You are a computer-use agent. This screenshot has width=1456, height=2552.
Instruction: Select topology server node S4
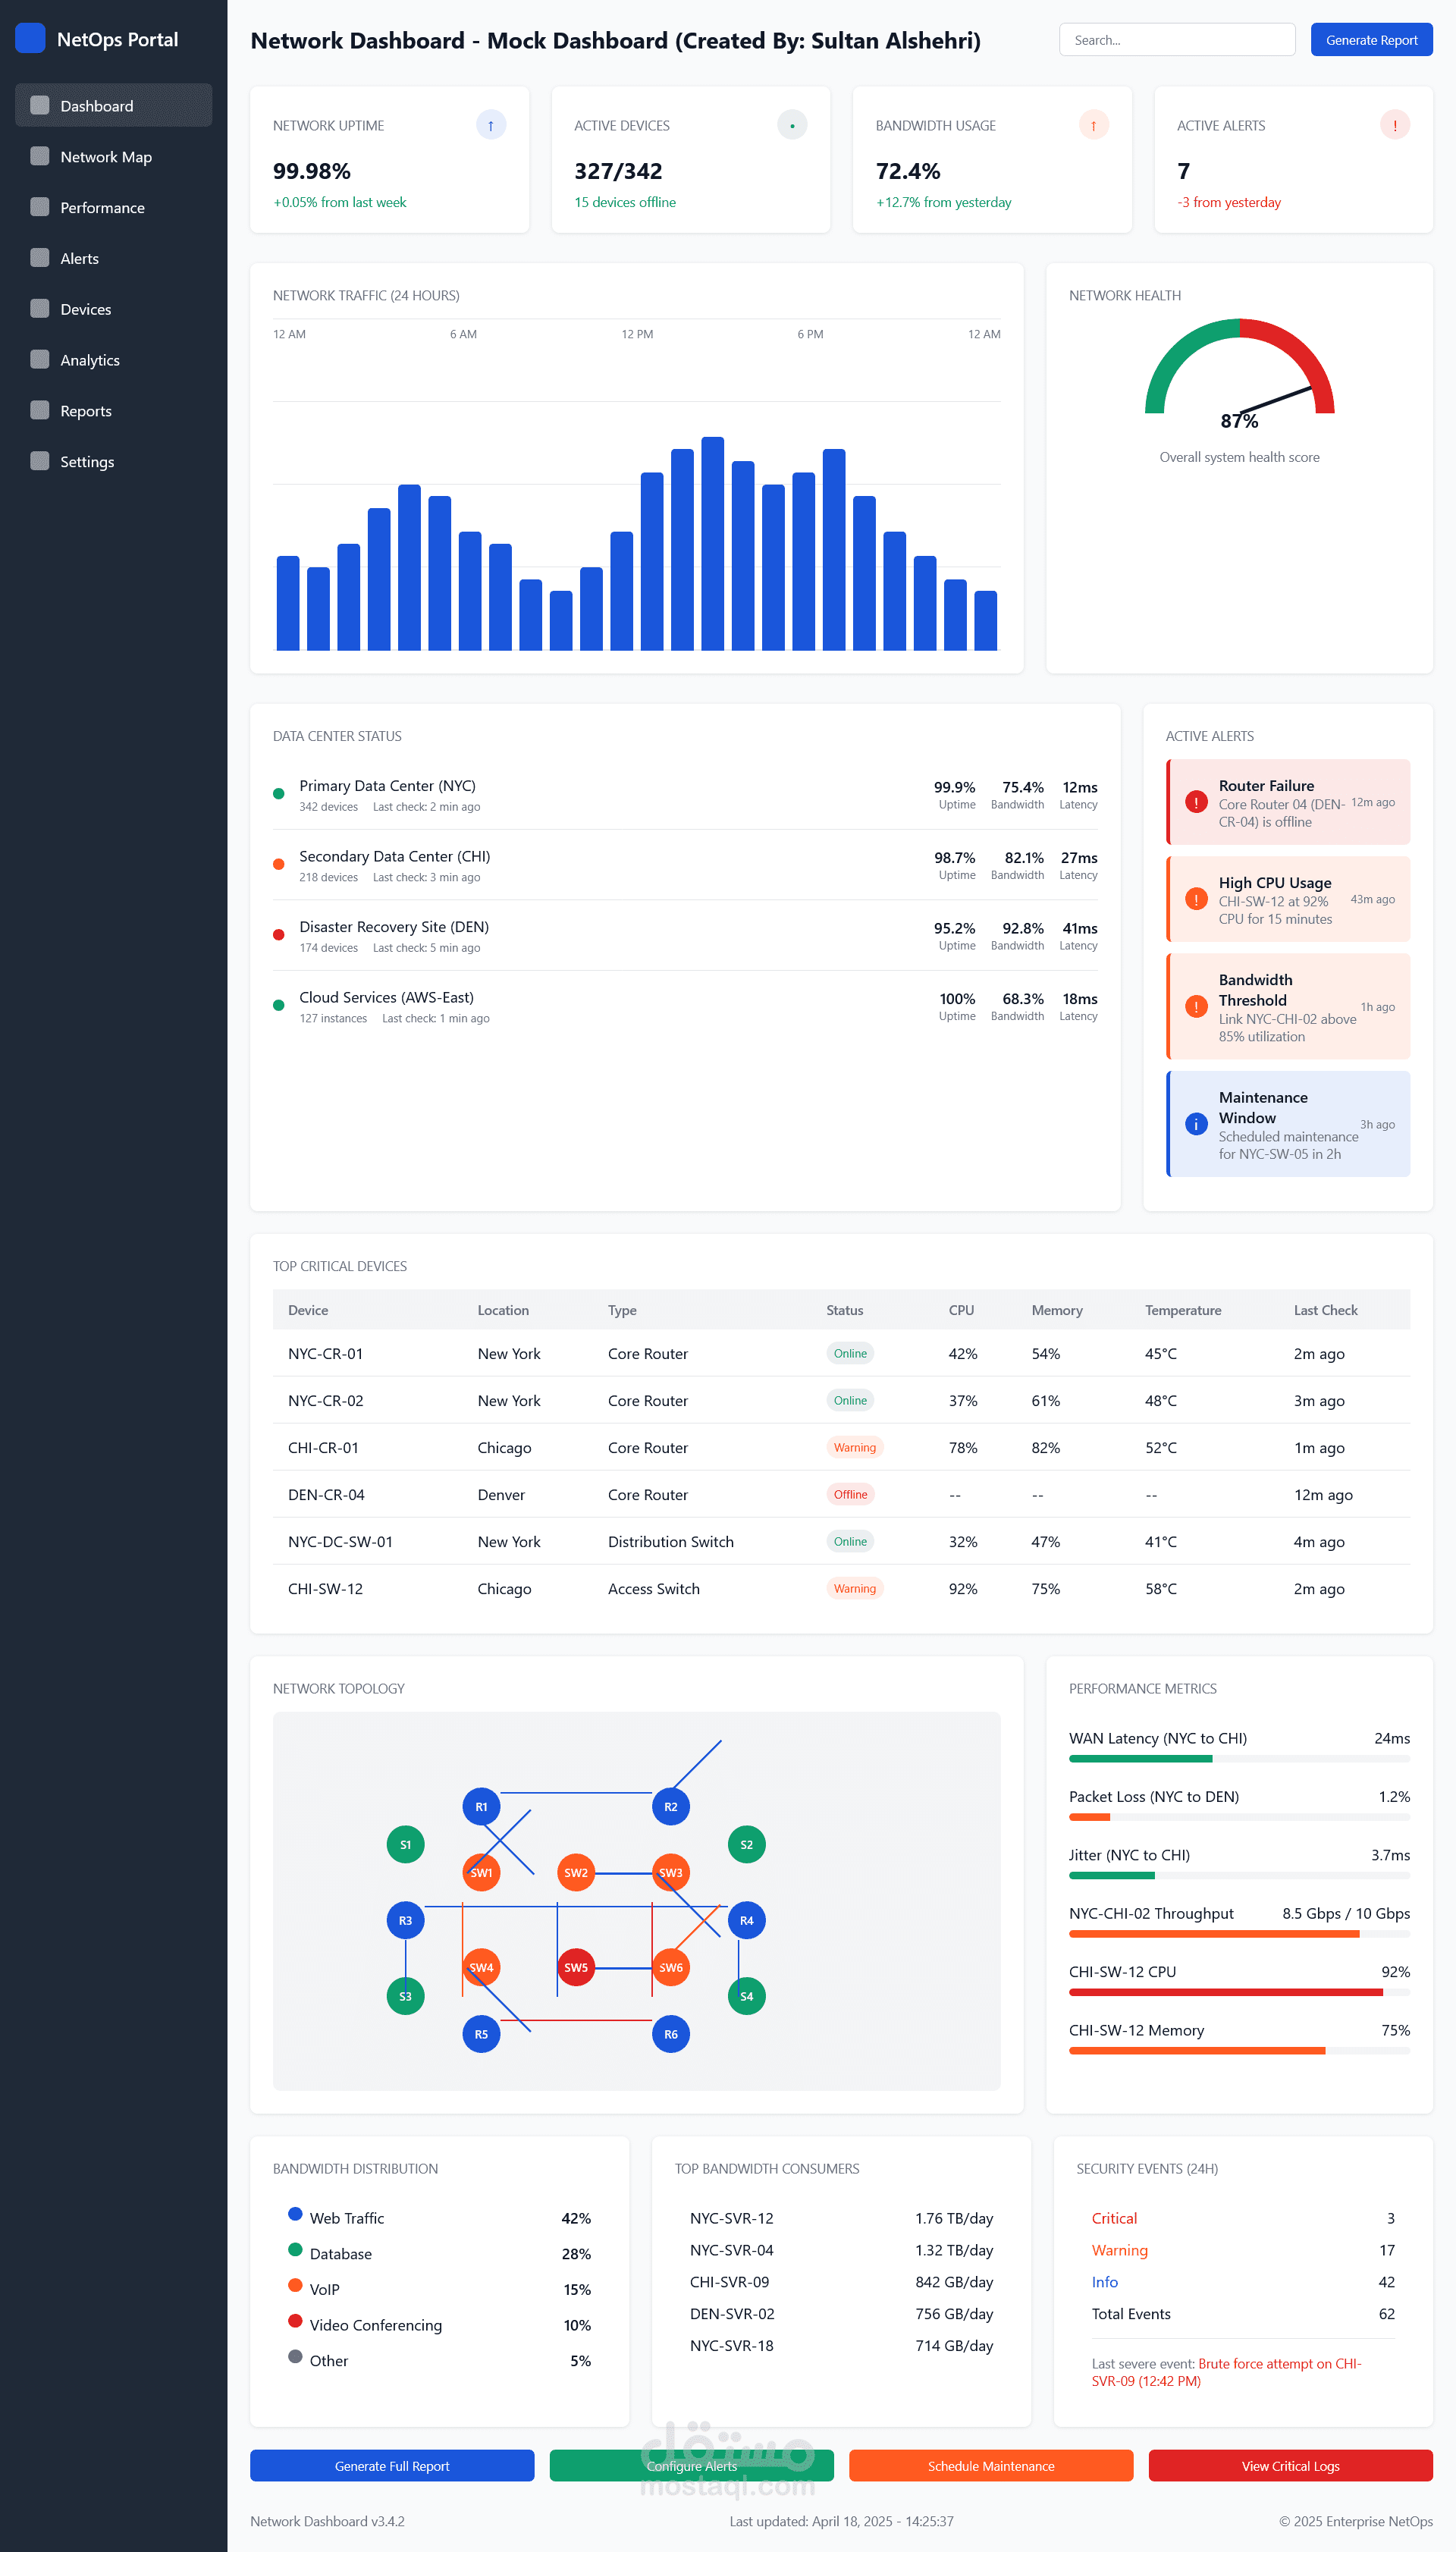pyautogui.click(x=747, y=1996)
